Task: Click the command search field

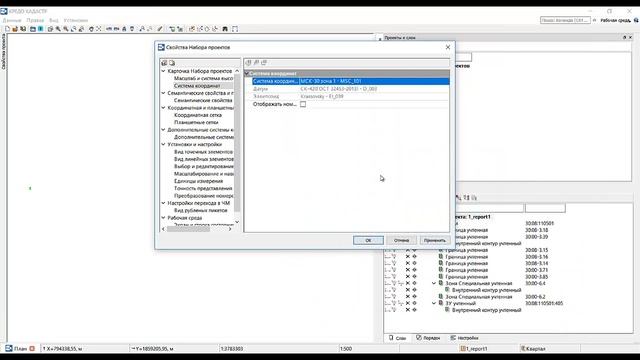Action: coord(565,20)
